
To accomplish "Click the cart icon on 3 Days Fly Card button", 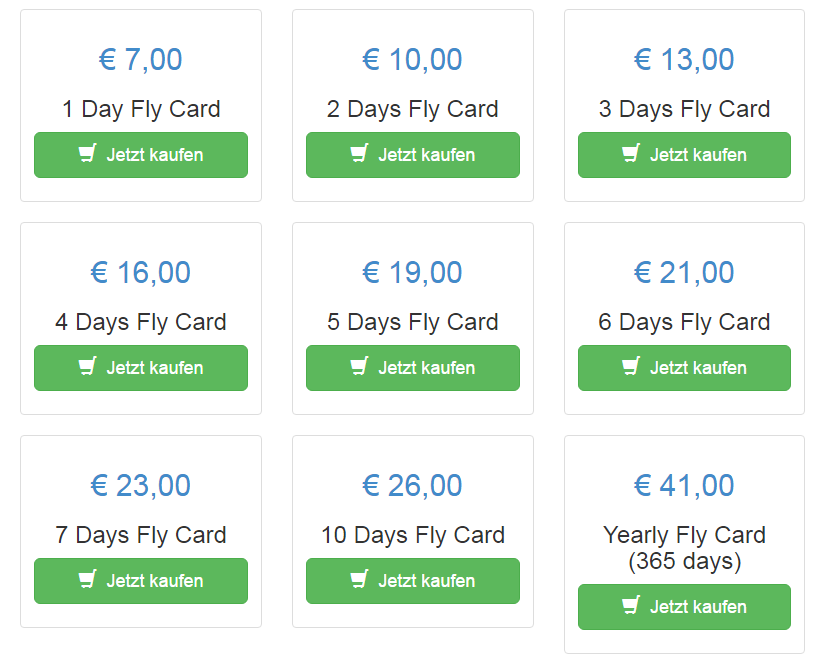I will 630,155.
